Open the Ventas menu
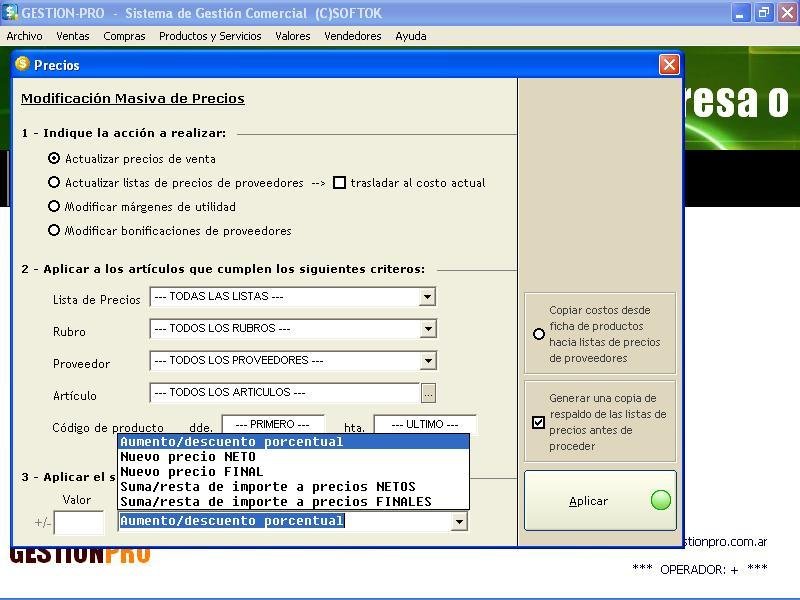 (73, 36)
